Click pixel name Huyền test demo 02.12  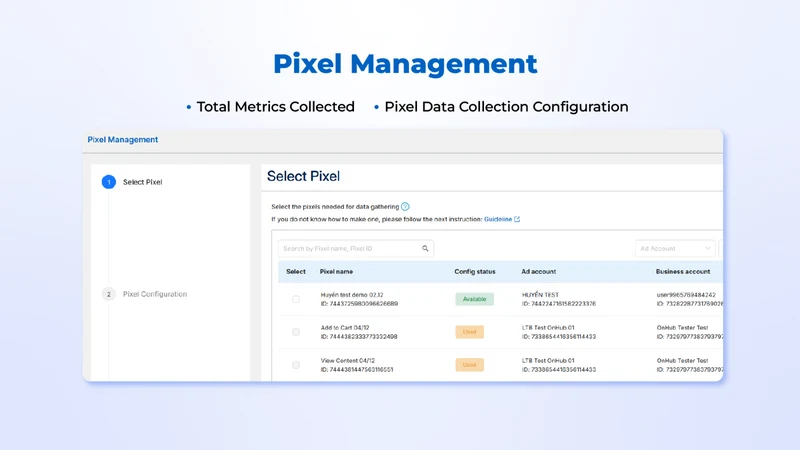tap(352, 295)
